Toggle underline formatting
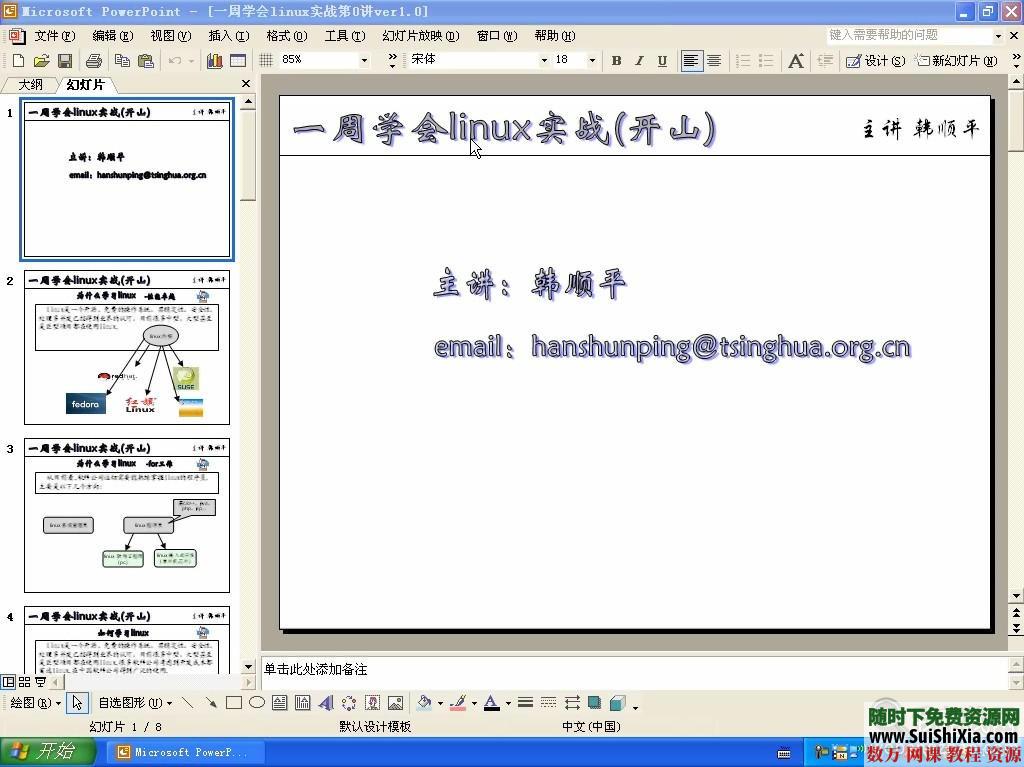Viewport: 1024px width, 767px height. click(662, 61)
